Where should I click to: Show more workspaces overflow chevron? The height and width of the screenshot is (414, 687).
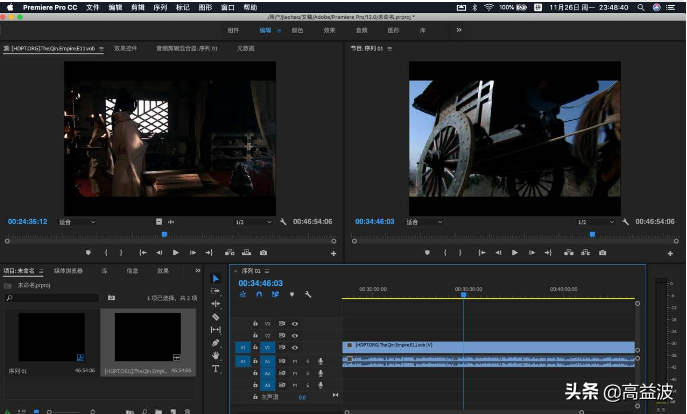tap(459, 30)
